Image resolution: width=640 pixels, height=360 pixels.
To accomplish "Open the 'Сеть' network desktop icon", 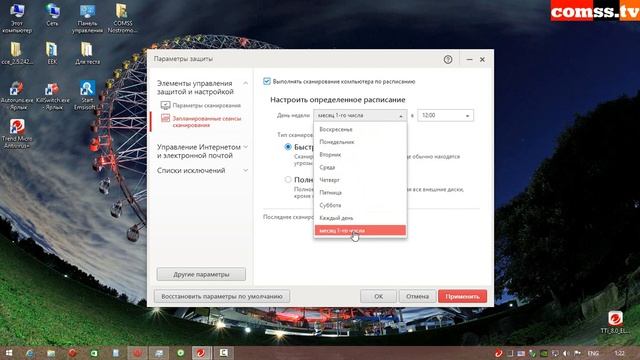I will coord(52,15).
